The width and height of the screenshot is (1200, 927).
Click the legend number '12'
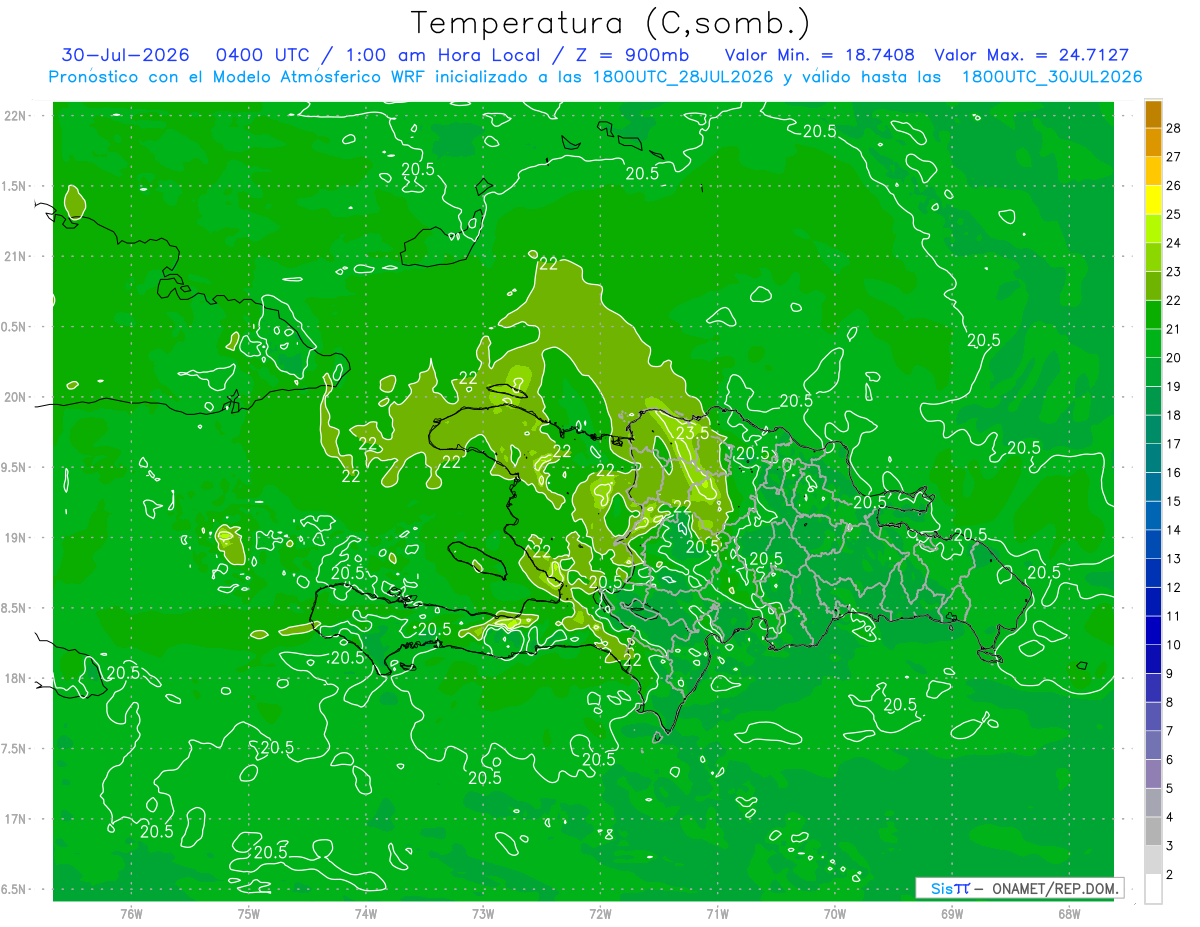1174,588
